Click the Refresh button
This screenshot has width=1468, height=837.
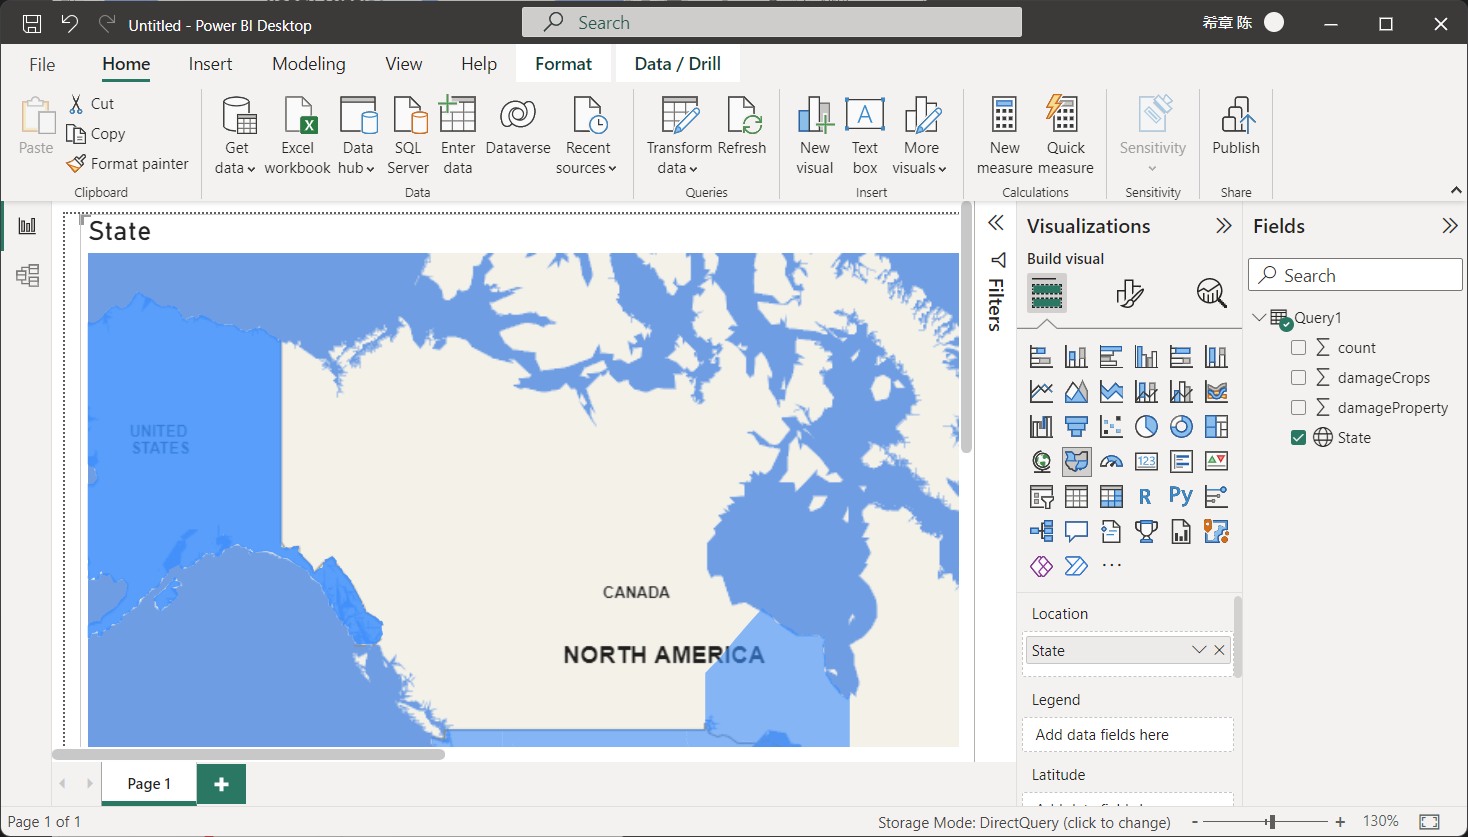coord(742,127)
